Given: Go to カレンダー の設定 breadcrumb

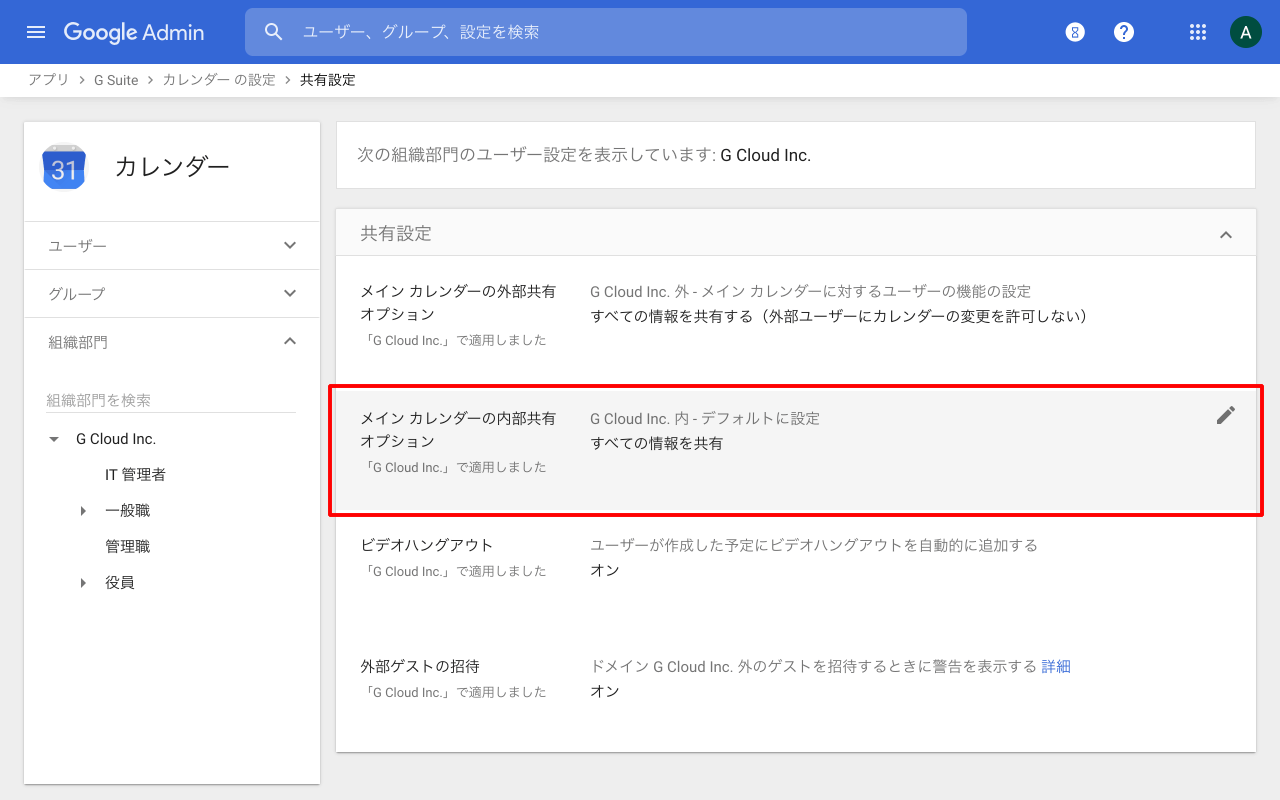Looking at the screenshot, I should pyautogui.click(x=219, y=80).
